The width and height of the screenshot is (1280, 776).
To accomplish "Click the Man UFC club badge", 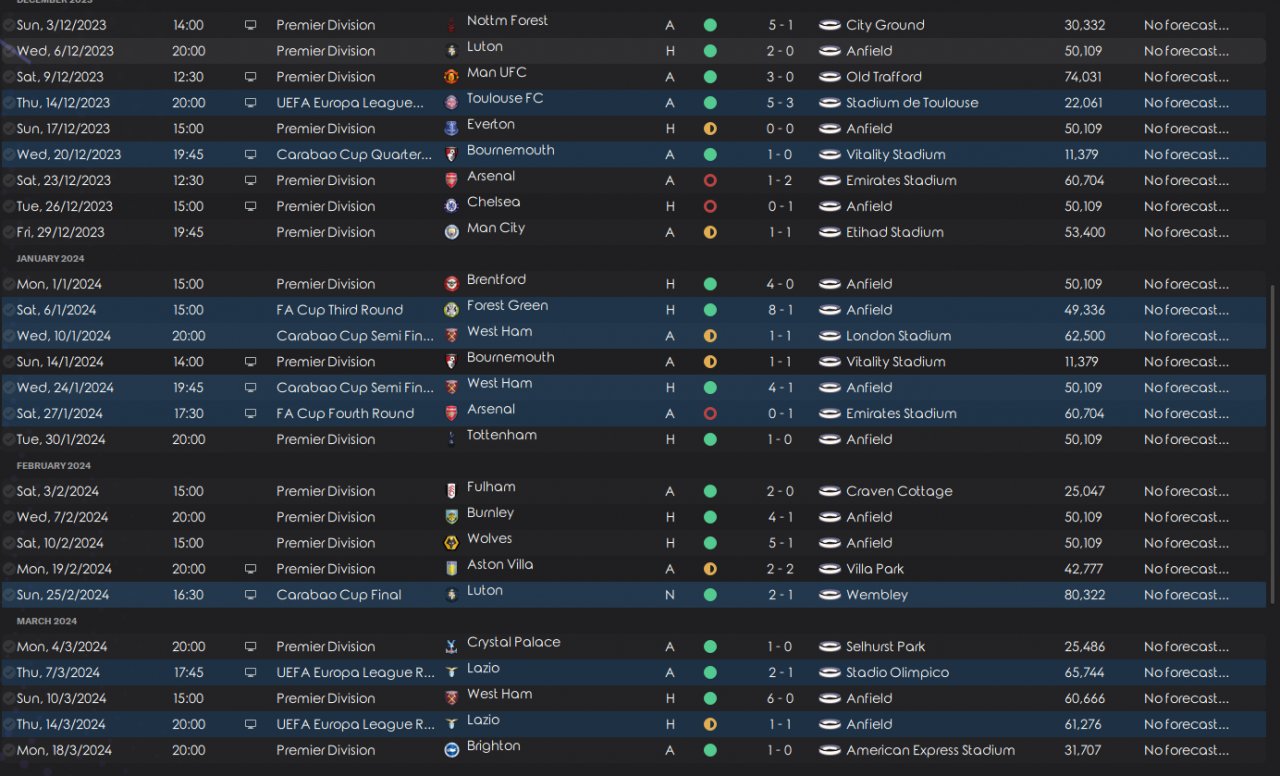I will tap(451, 76).
